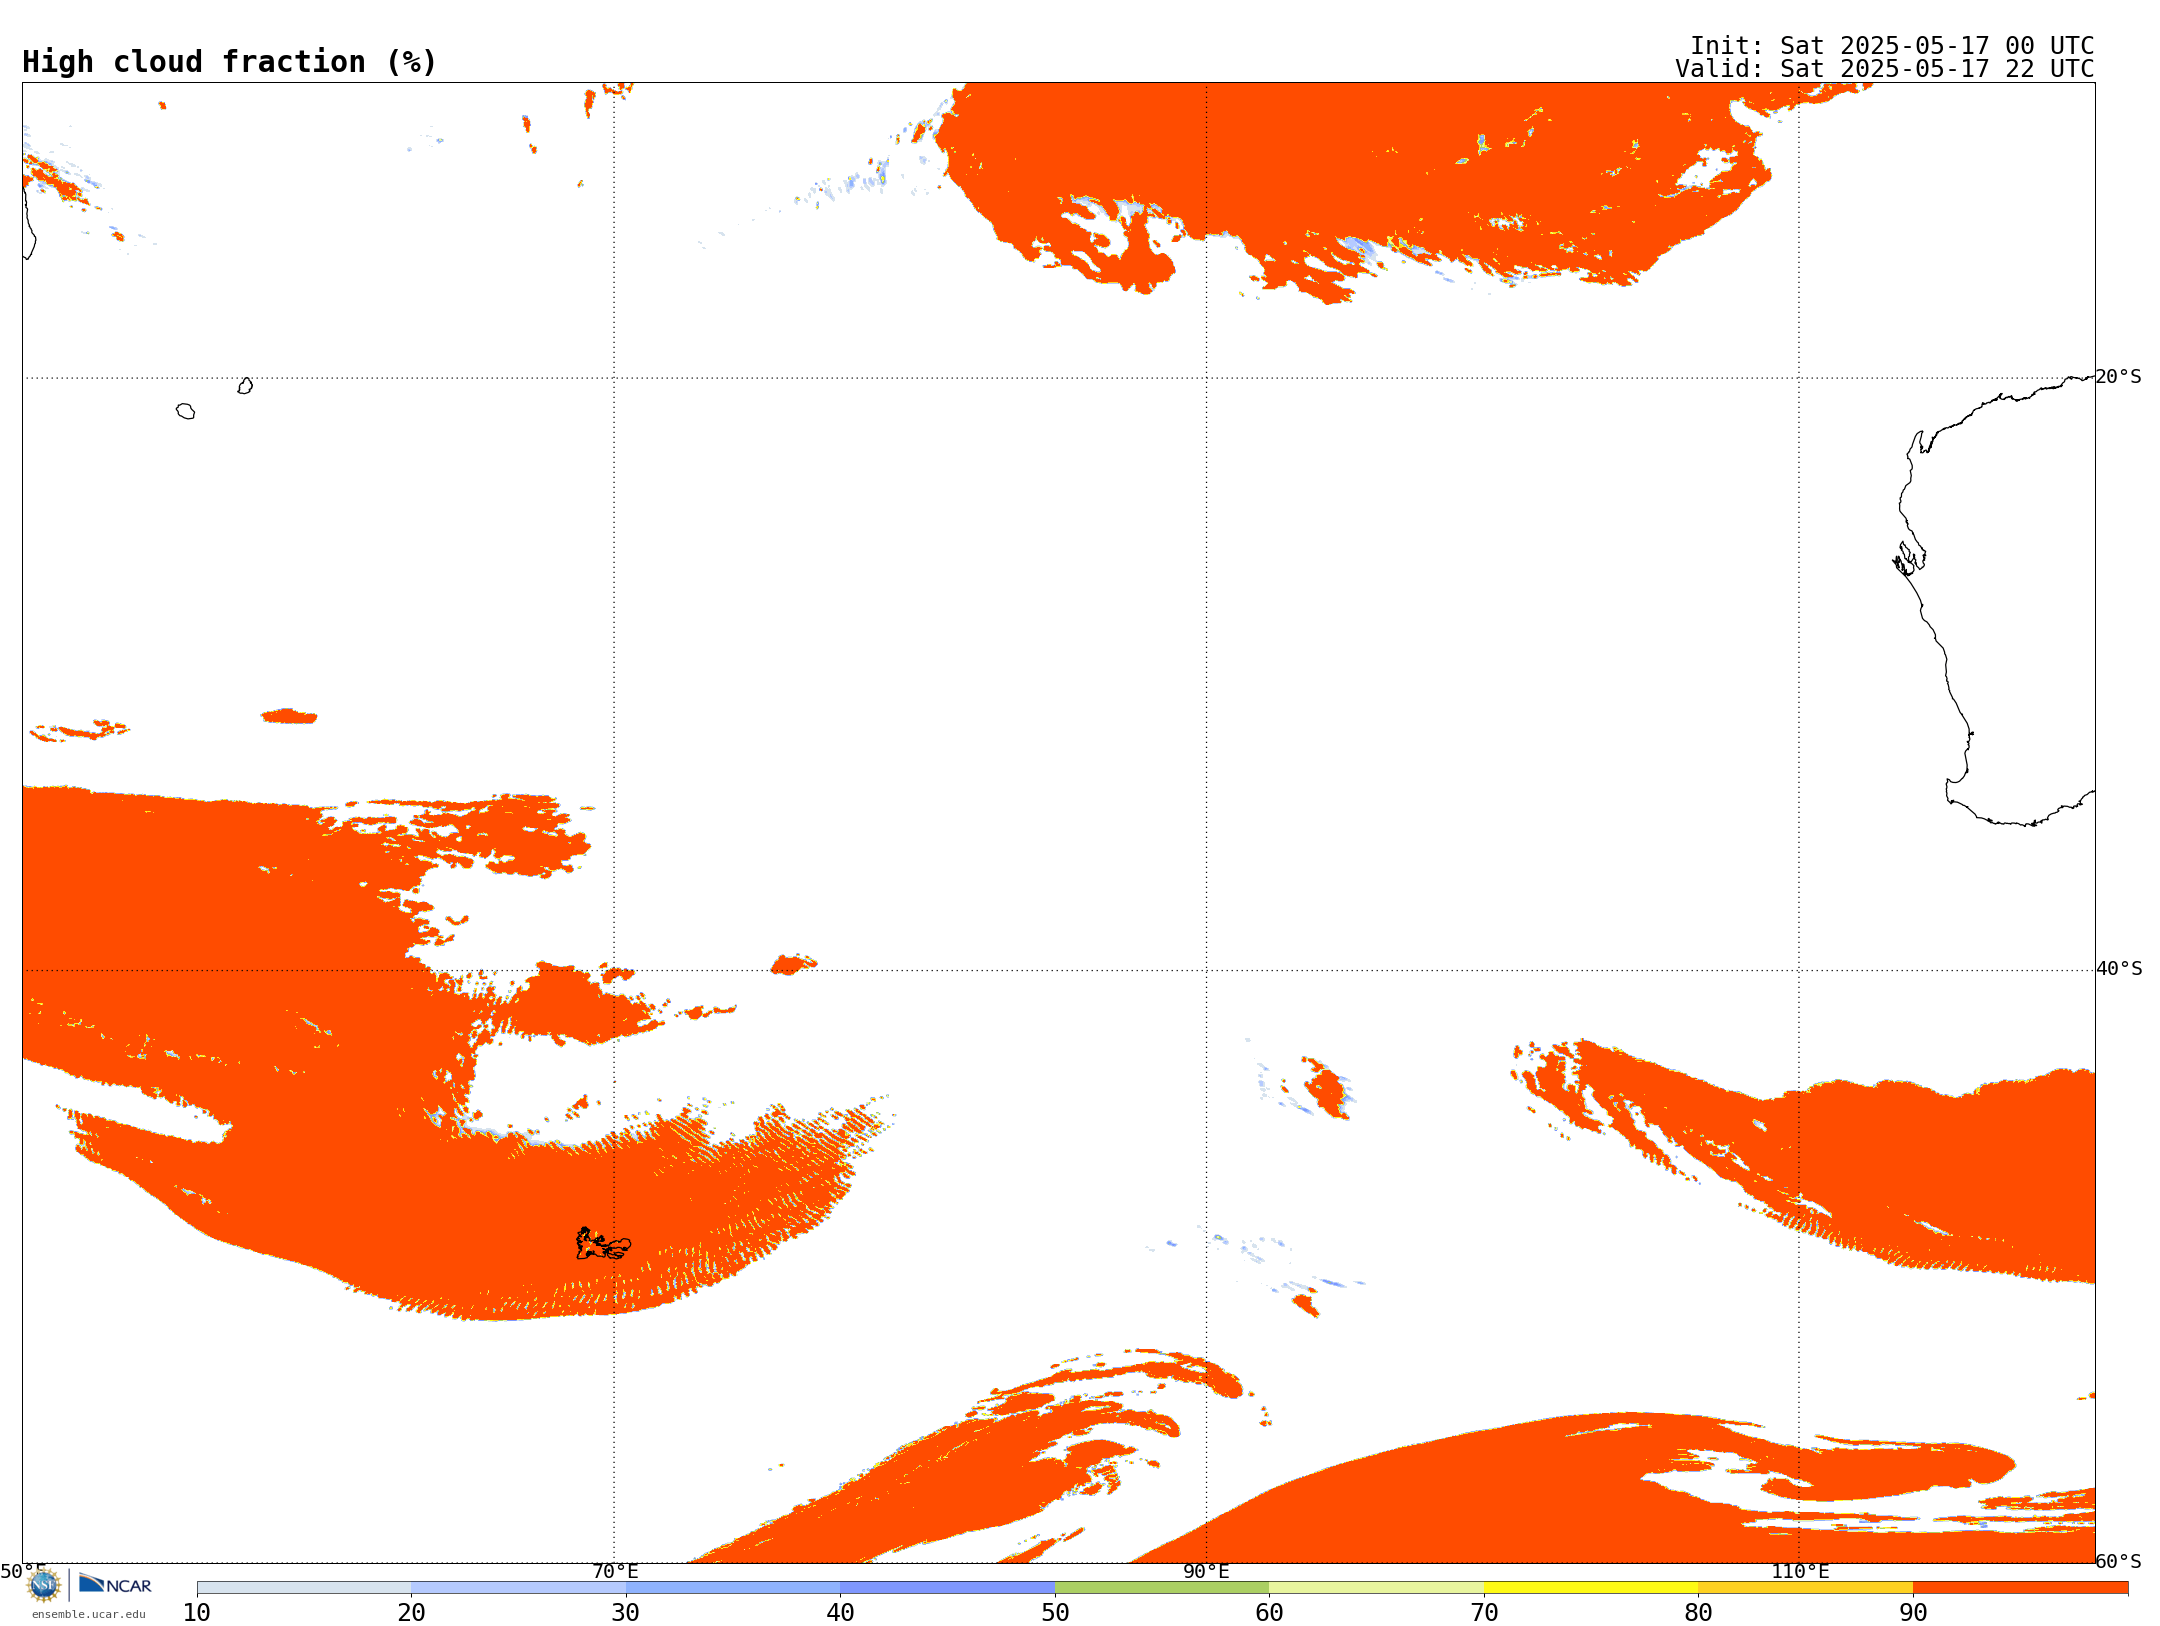Click the colorbar tick label 40
The image size is (2160, 1626).
click(x=840, y=1612)
